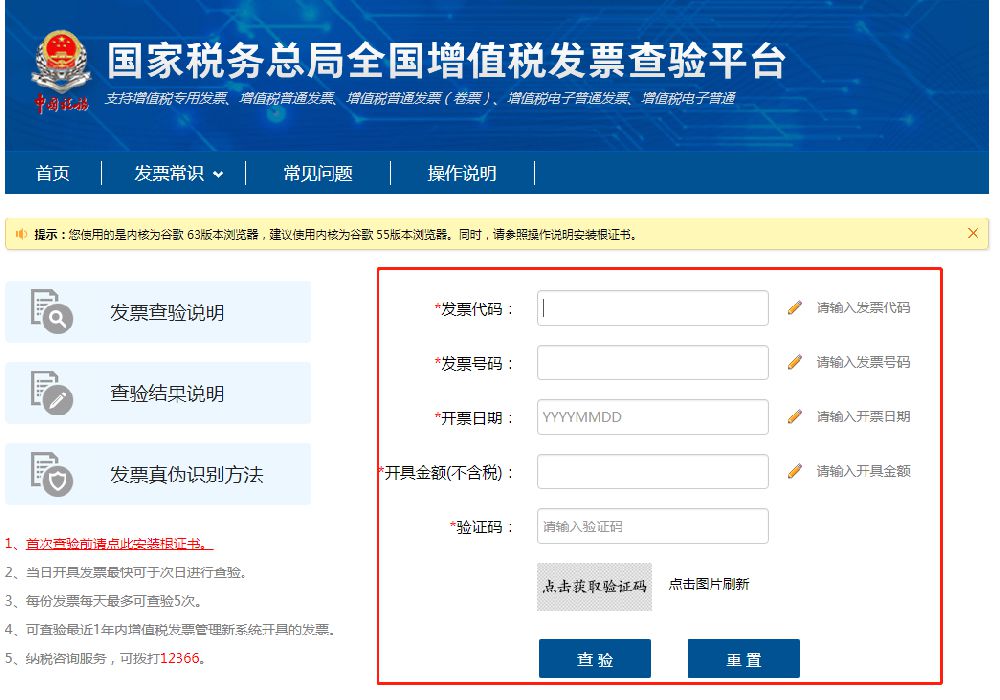Focus the 开票日期 YYYYMMDD input field

tap(652, 417)
